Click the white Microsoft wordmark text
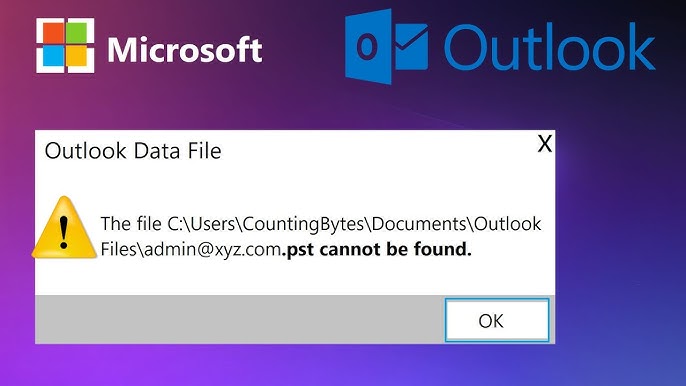 click(185, 49)
